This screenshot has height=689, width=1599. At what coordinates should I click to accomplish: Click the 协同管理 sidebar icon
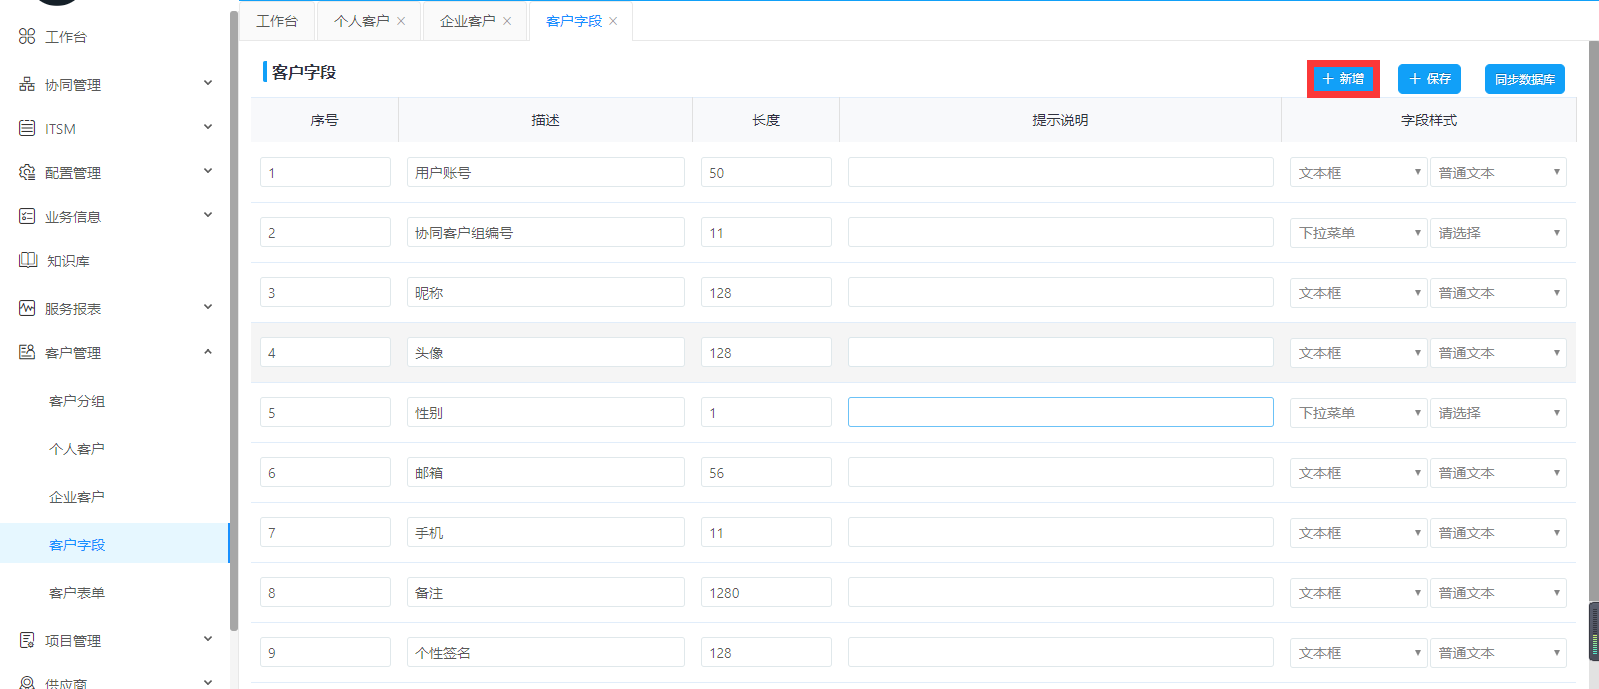point(27,84)
